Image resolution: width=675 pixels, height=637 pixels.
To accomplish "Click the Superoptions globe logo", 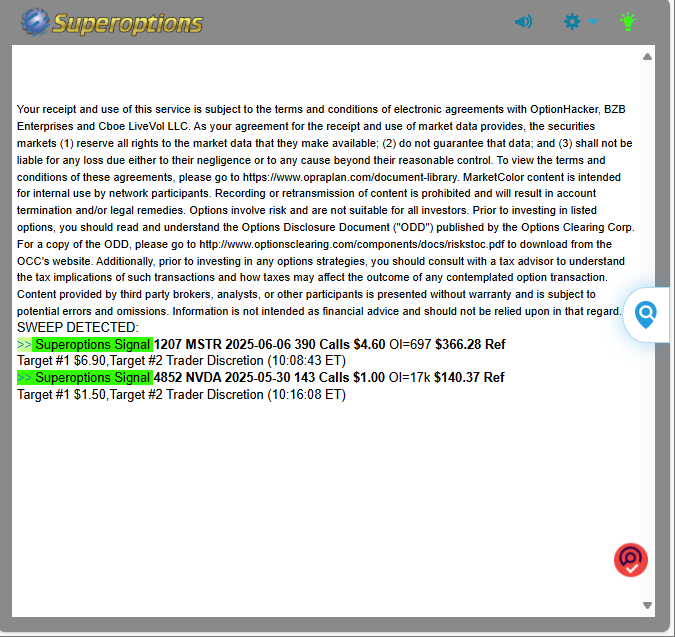I will [x=35, y=22].
